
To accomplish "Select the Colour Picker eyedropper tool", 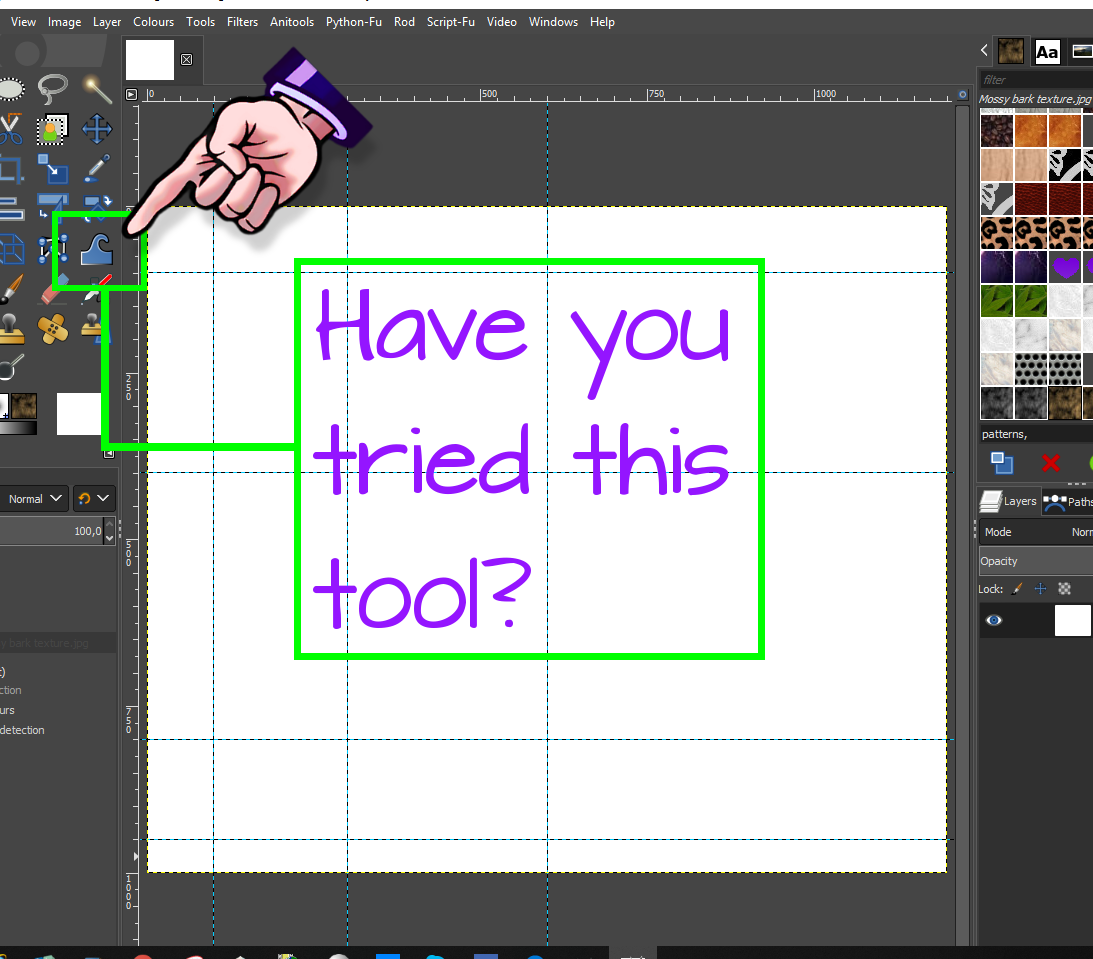I will pyautogui.click(x=97, y=169).
